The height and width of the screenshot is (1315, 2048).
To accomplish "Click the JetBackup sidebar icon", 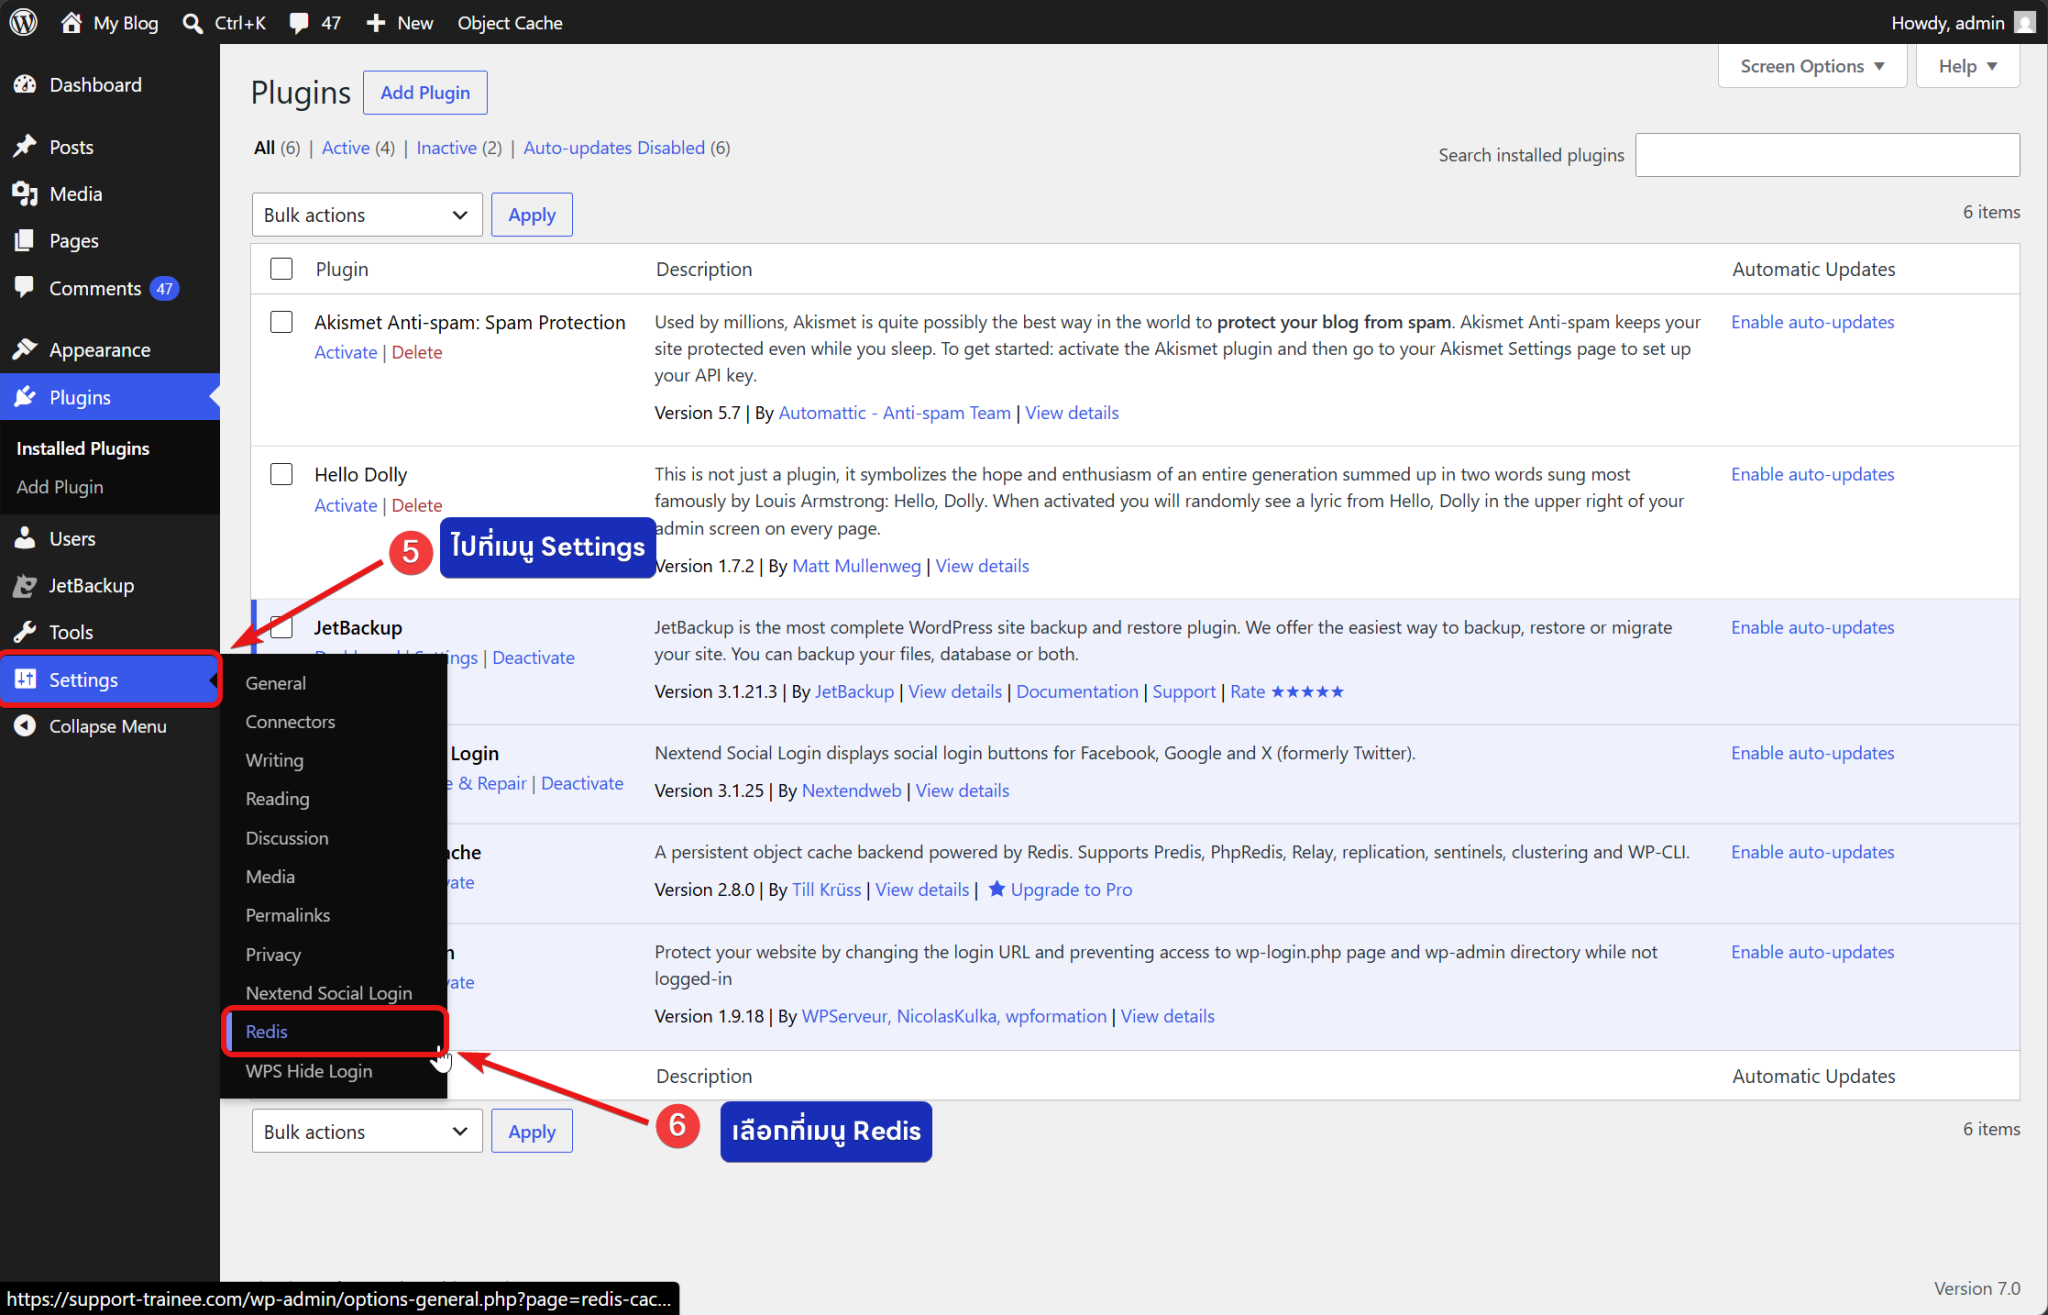I will point(25,585).
